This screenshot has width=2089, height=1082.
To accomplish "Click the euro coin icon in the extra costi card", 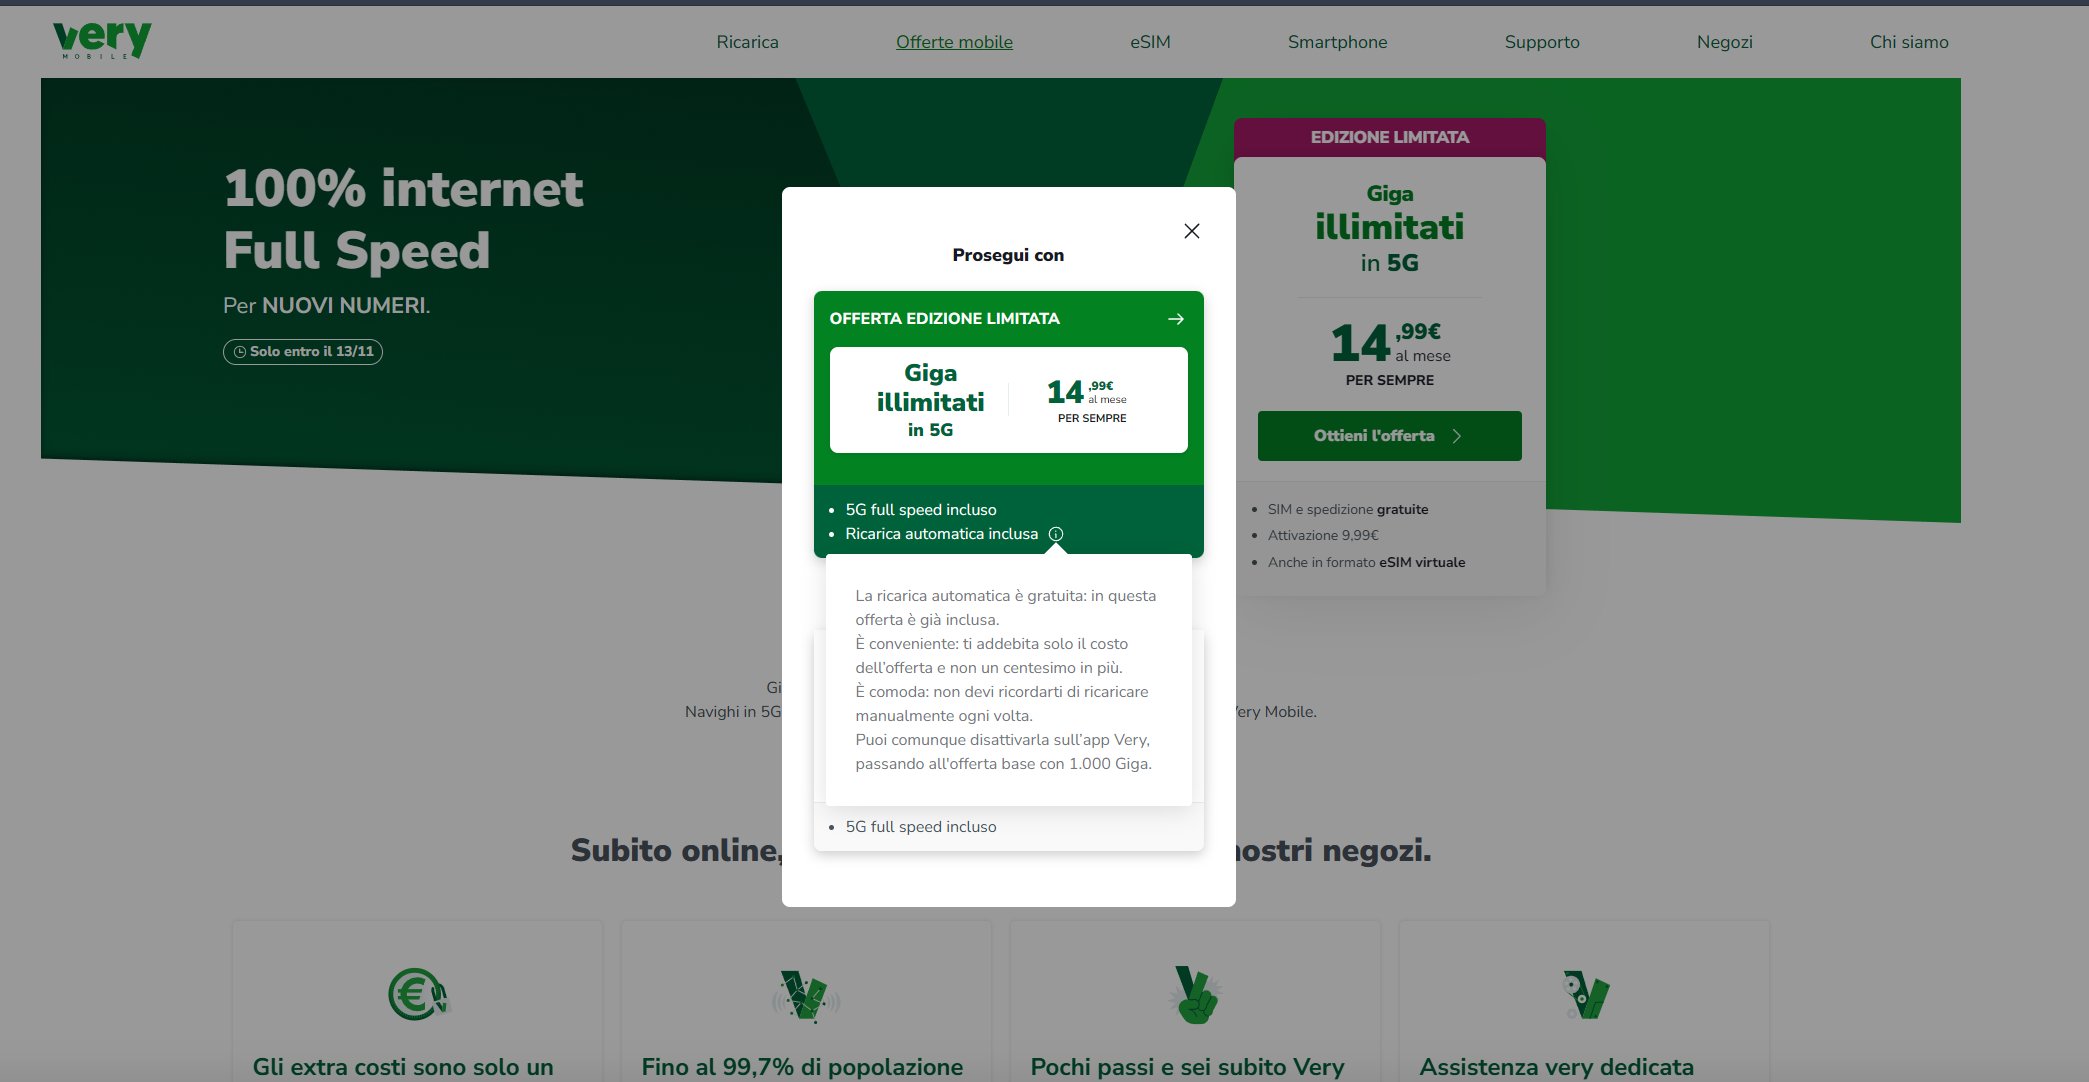I will pos(418,994).
